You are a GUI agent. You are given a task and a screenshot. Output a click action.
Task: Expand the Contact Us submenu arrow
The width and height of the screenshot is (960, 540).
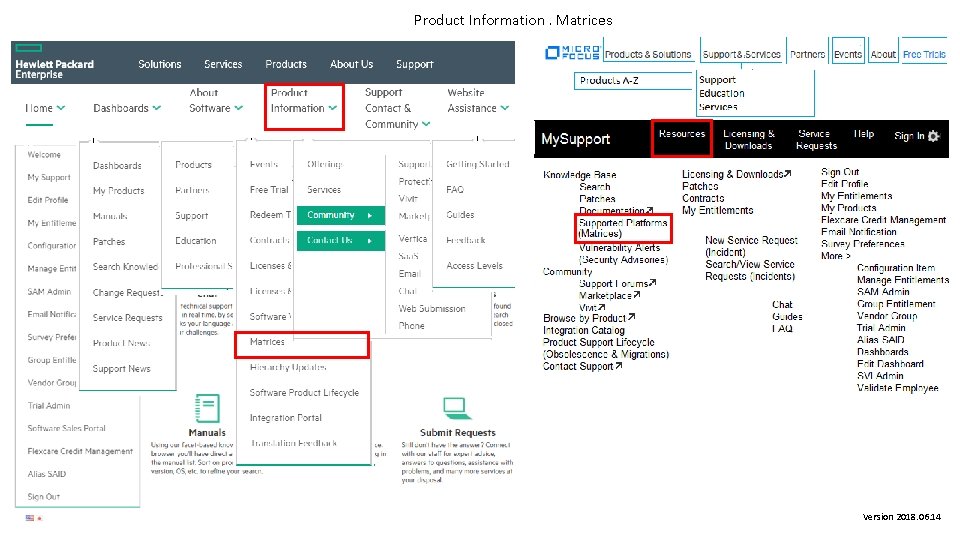pyautogui.click(x=370, y=241)
